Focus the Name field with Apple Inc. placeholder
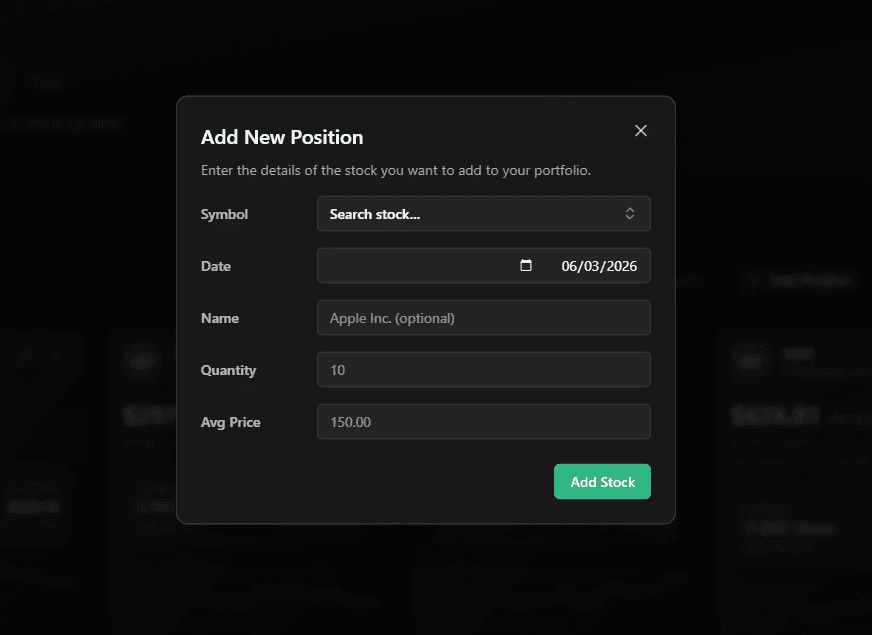The height and width of the screenshot is (635, 872). point(484,318)
